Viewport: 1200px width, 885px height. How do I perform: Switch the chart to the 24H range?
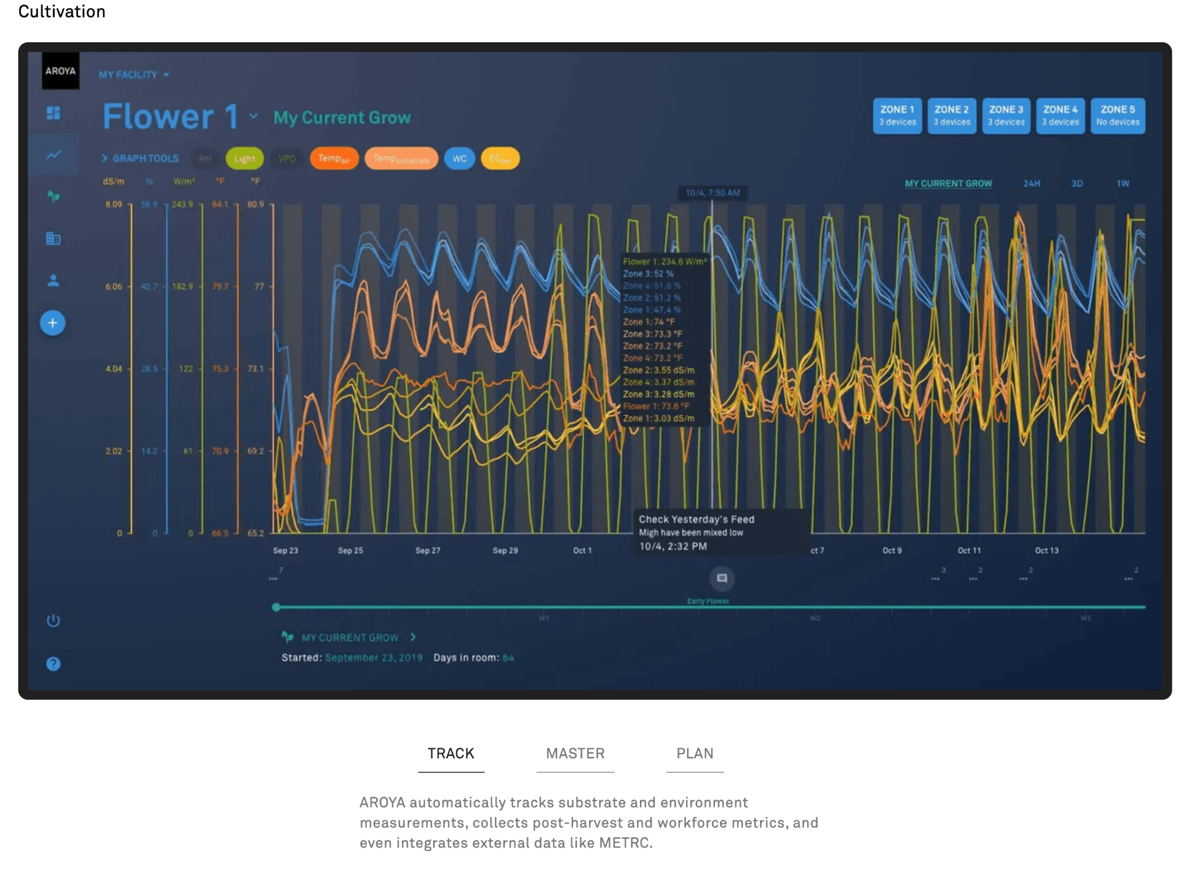pos(1031,184)
